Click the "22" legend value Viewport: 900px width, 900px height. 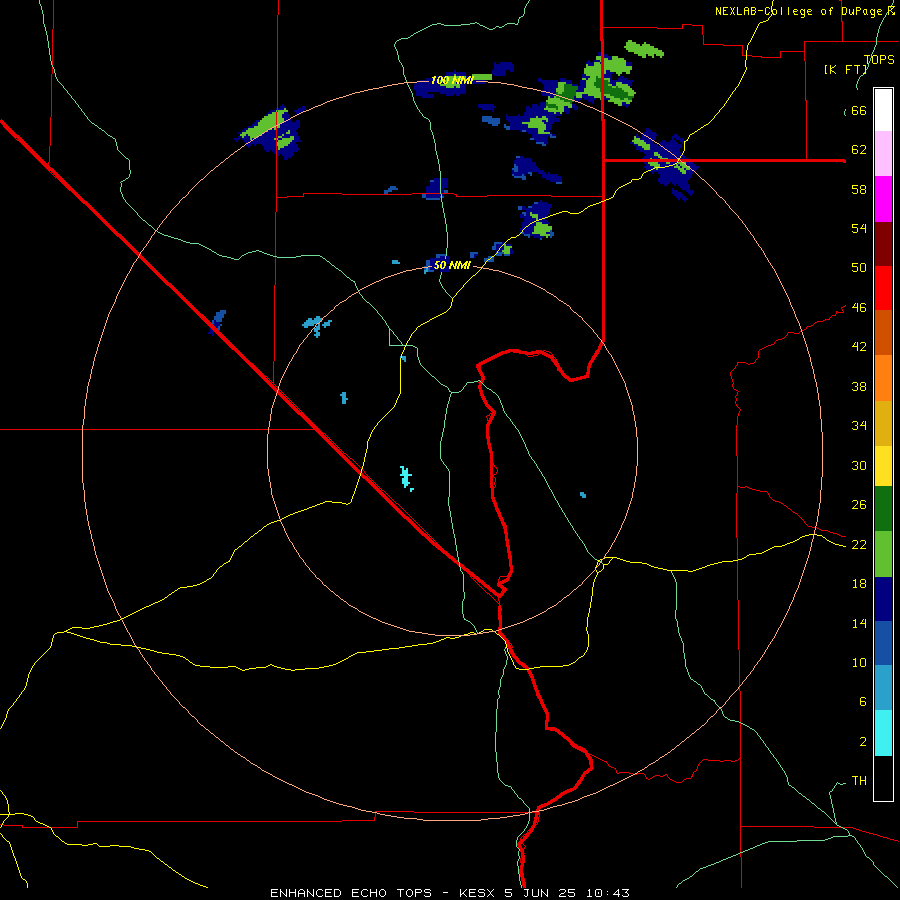[x=859, y=545]
